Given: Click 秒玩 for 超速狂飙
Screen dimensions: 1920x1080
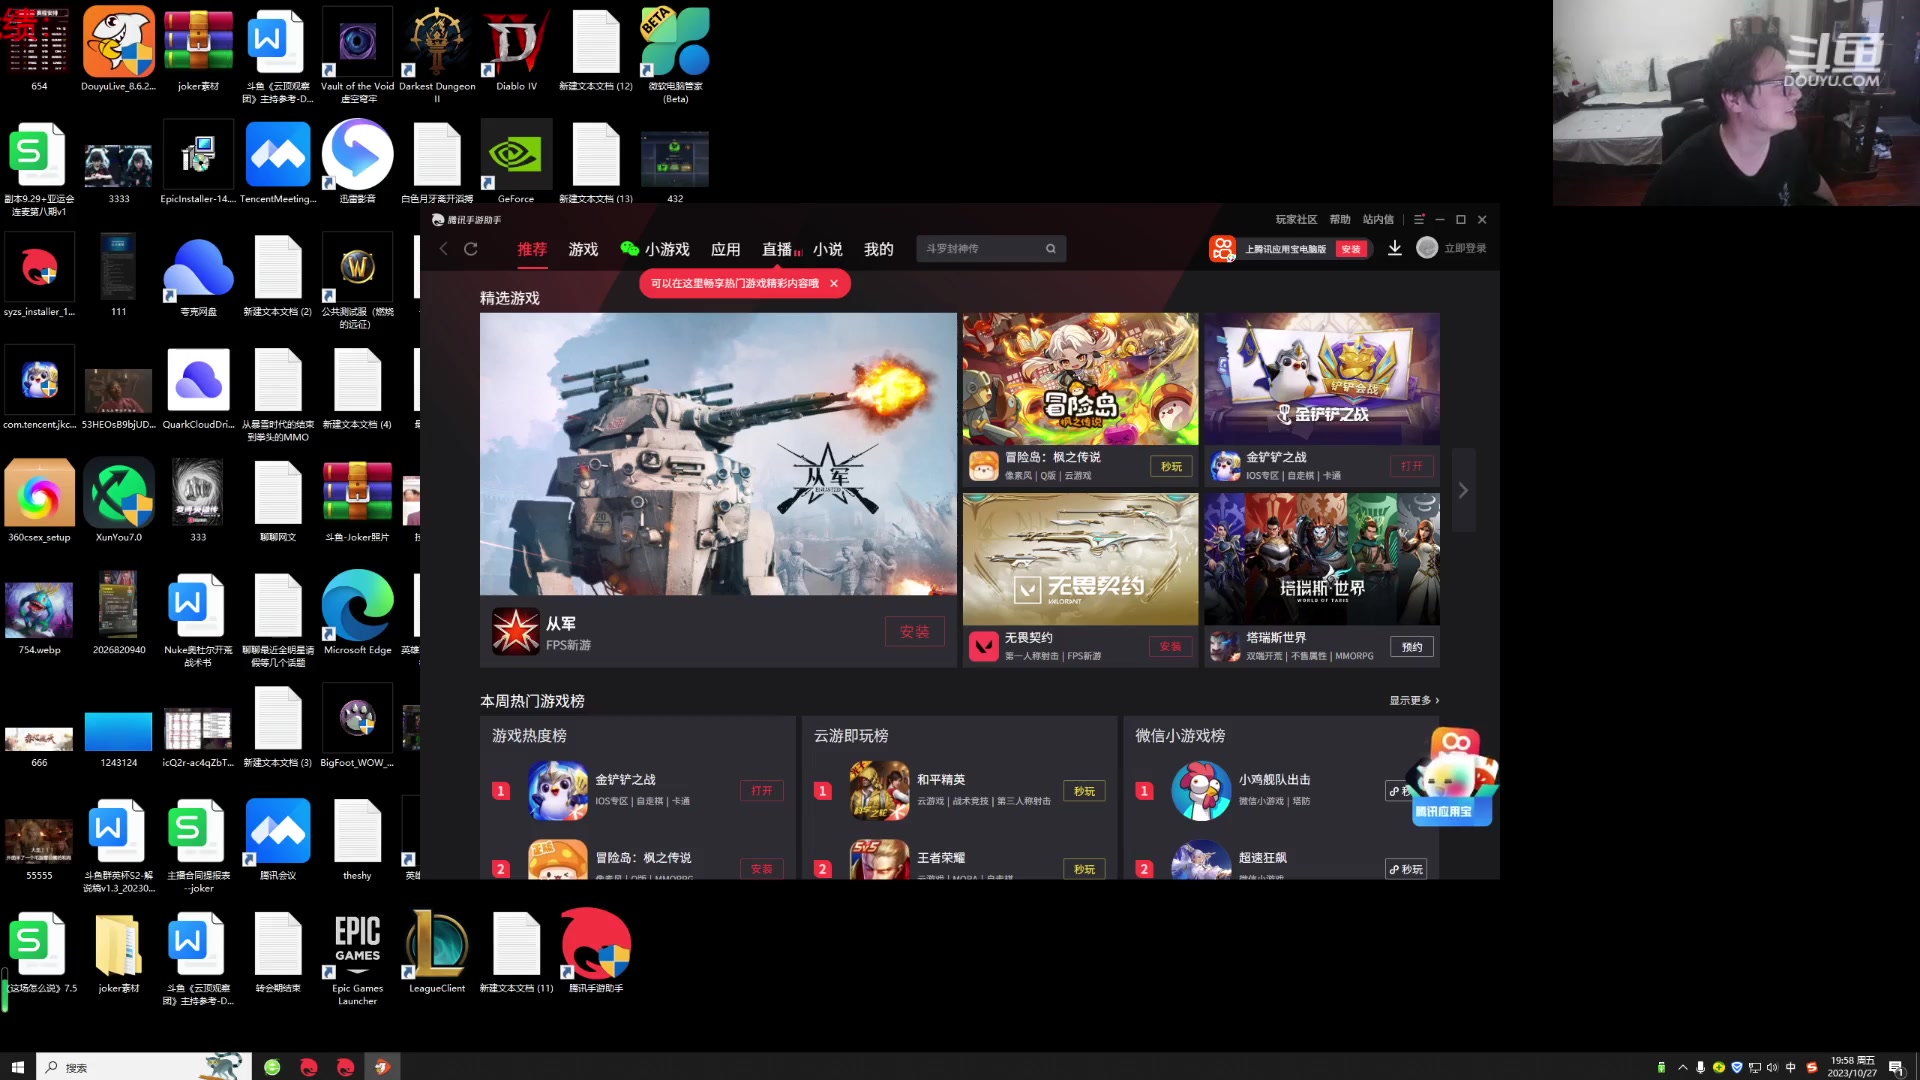Looking at the screenshot, I should tap(1405, 869).
